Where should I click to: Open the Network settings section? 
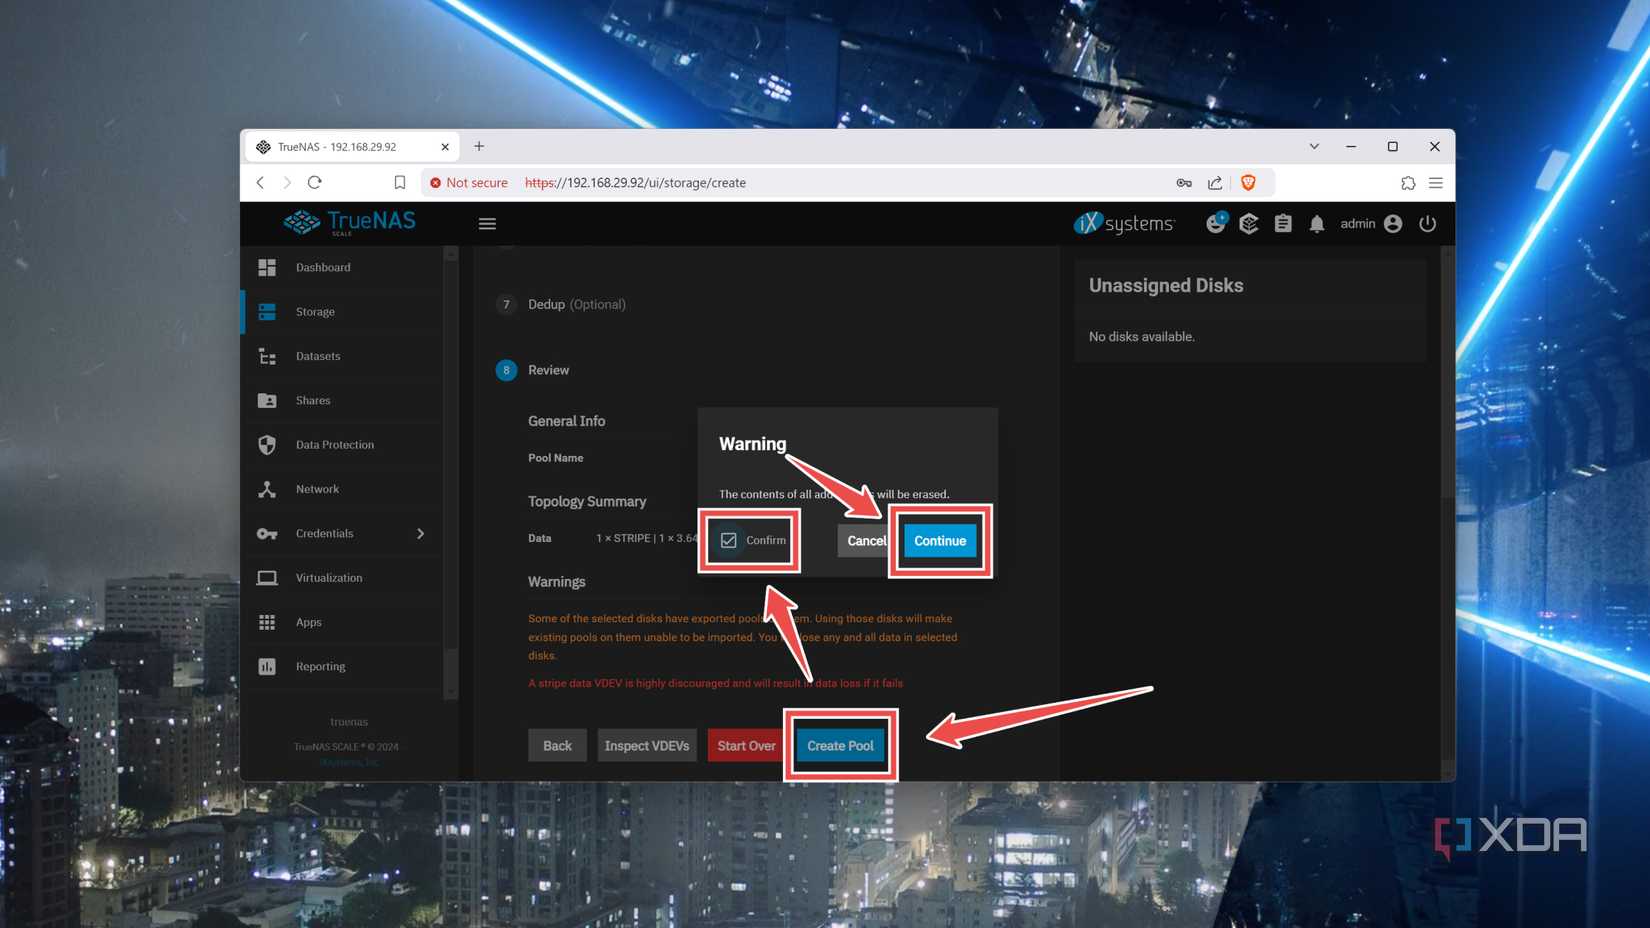317,489
